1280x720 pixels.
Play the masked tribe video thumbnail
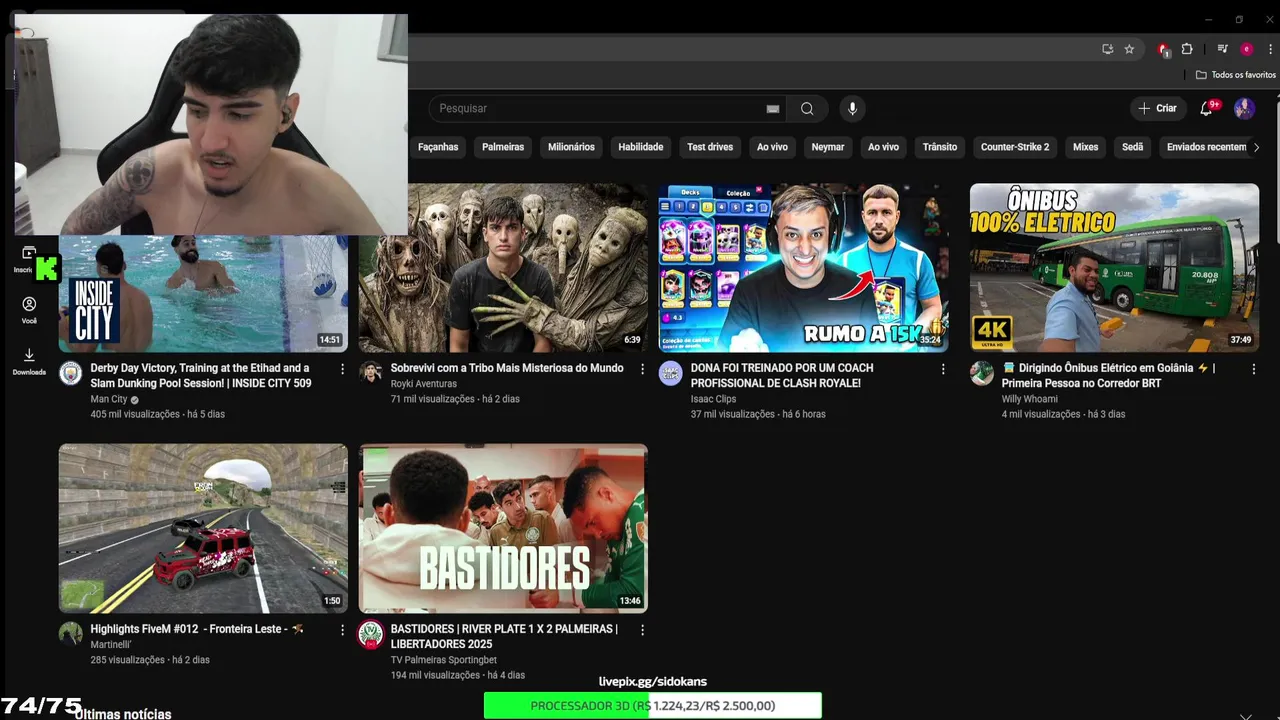[x=503, y=268]
